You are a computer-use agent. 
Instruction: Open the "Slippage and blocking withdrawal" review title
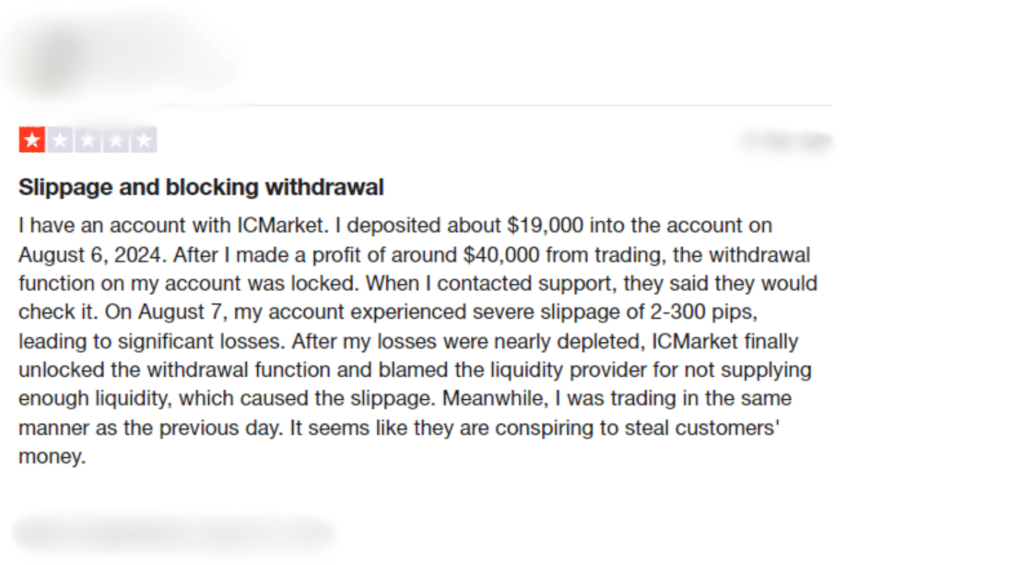[x=201, y=187]
